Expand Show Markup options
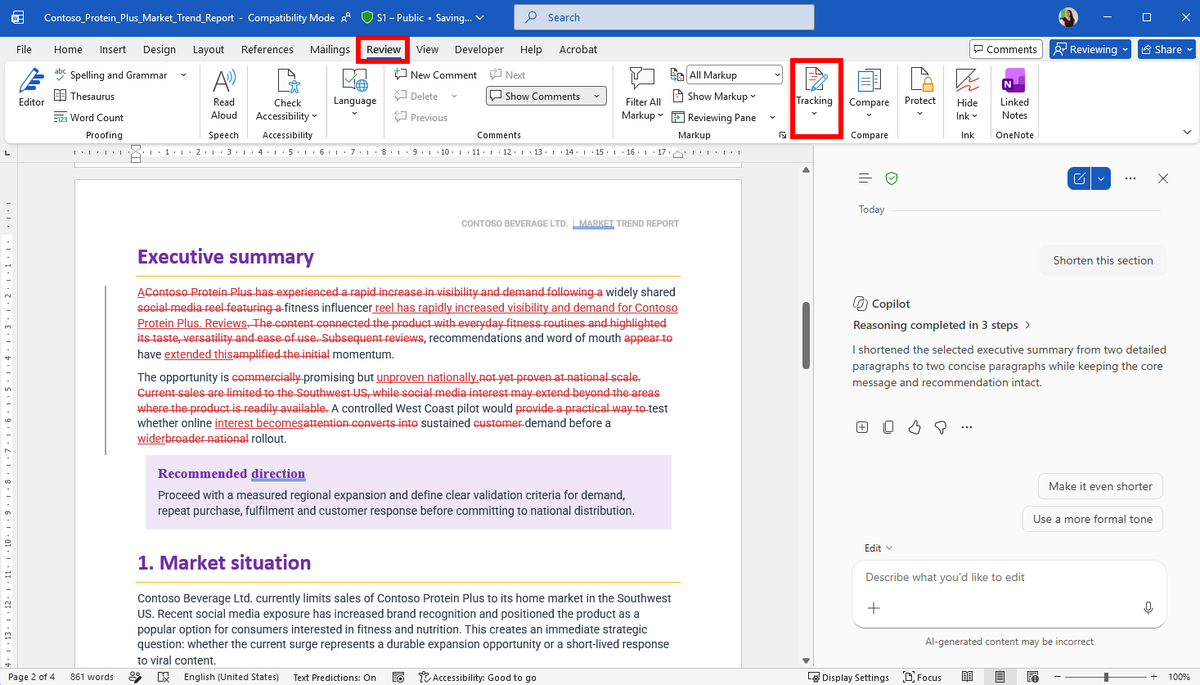Screen dimensions: 1200x685 (713, 96)
